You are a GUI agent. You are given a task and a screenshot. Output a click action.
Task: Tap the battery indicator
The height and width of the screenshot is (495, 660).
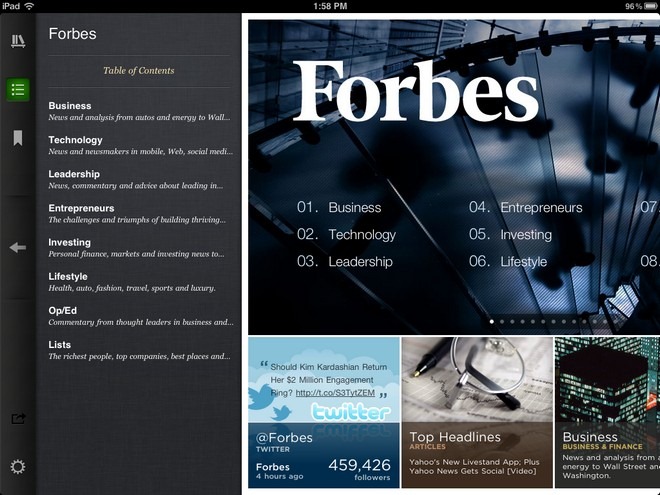point(651,6)
